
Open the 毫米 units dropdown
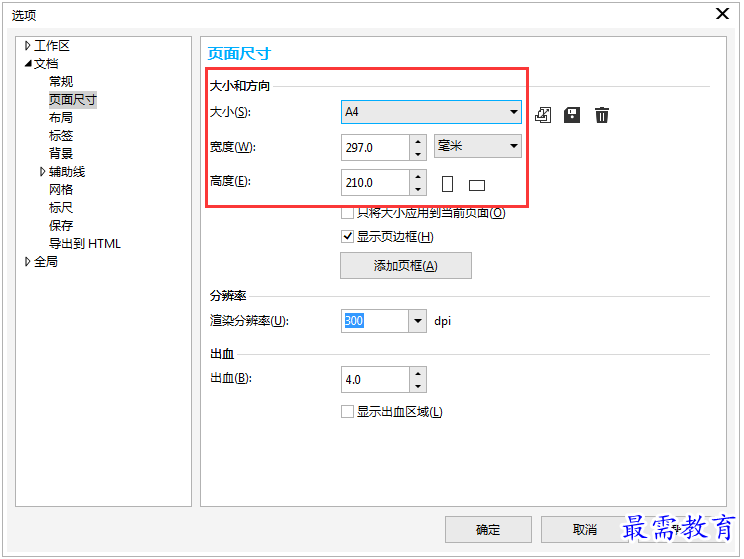[477, 146]
